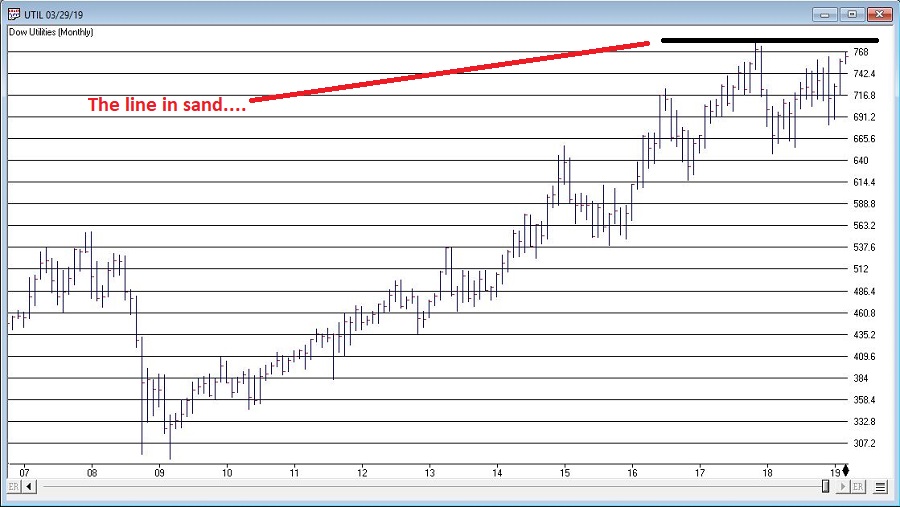Click the 18 year label on the time axis
The height and width of the screenshot is (507, 900).
coord(767,473)
